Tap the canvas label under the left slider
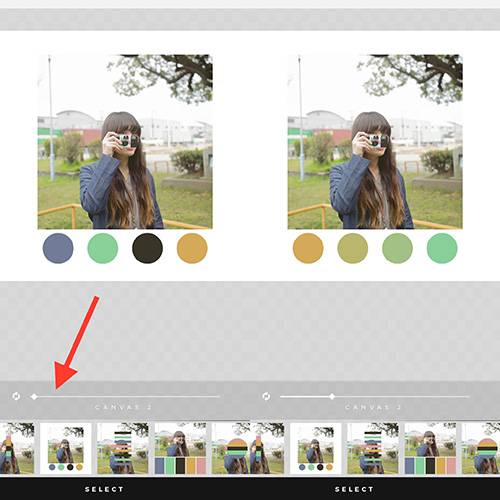Viewport: 500px width, 500px height. (x=123, y=407)
